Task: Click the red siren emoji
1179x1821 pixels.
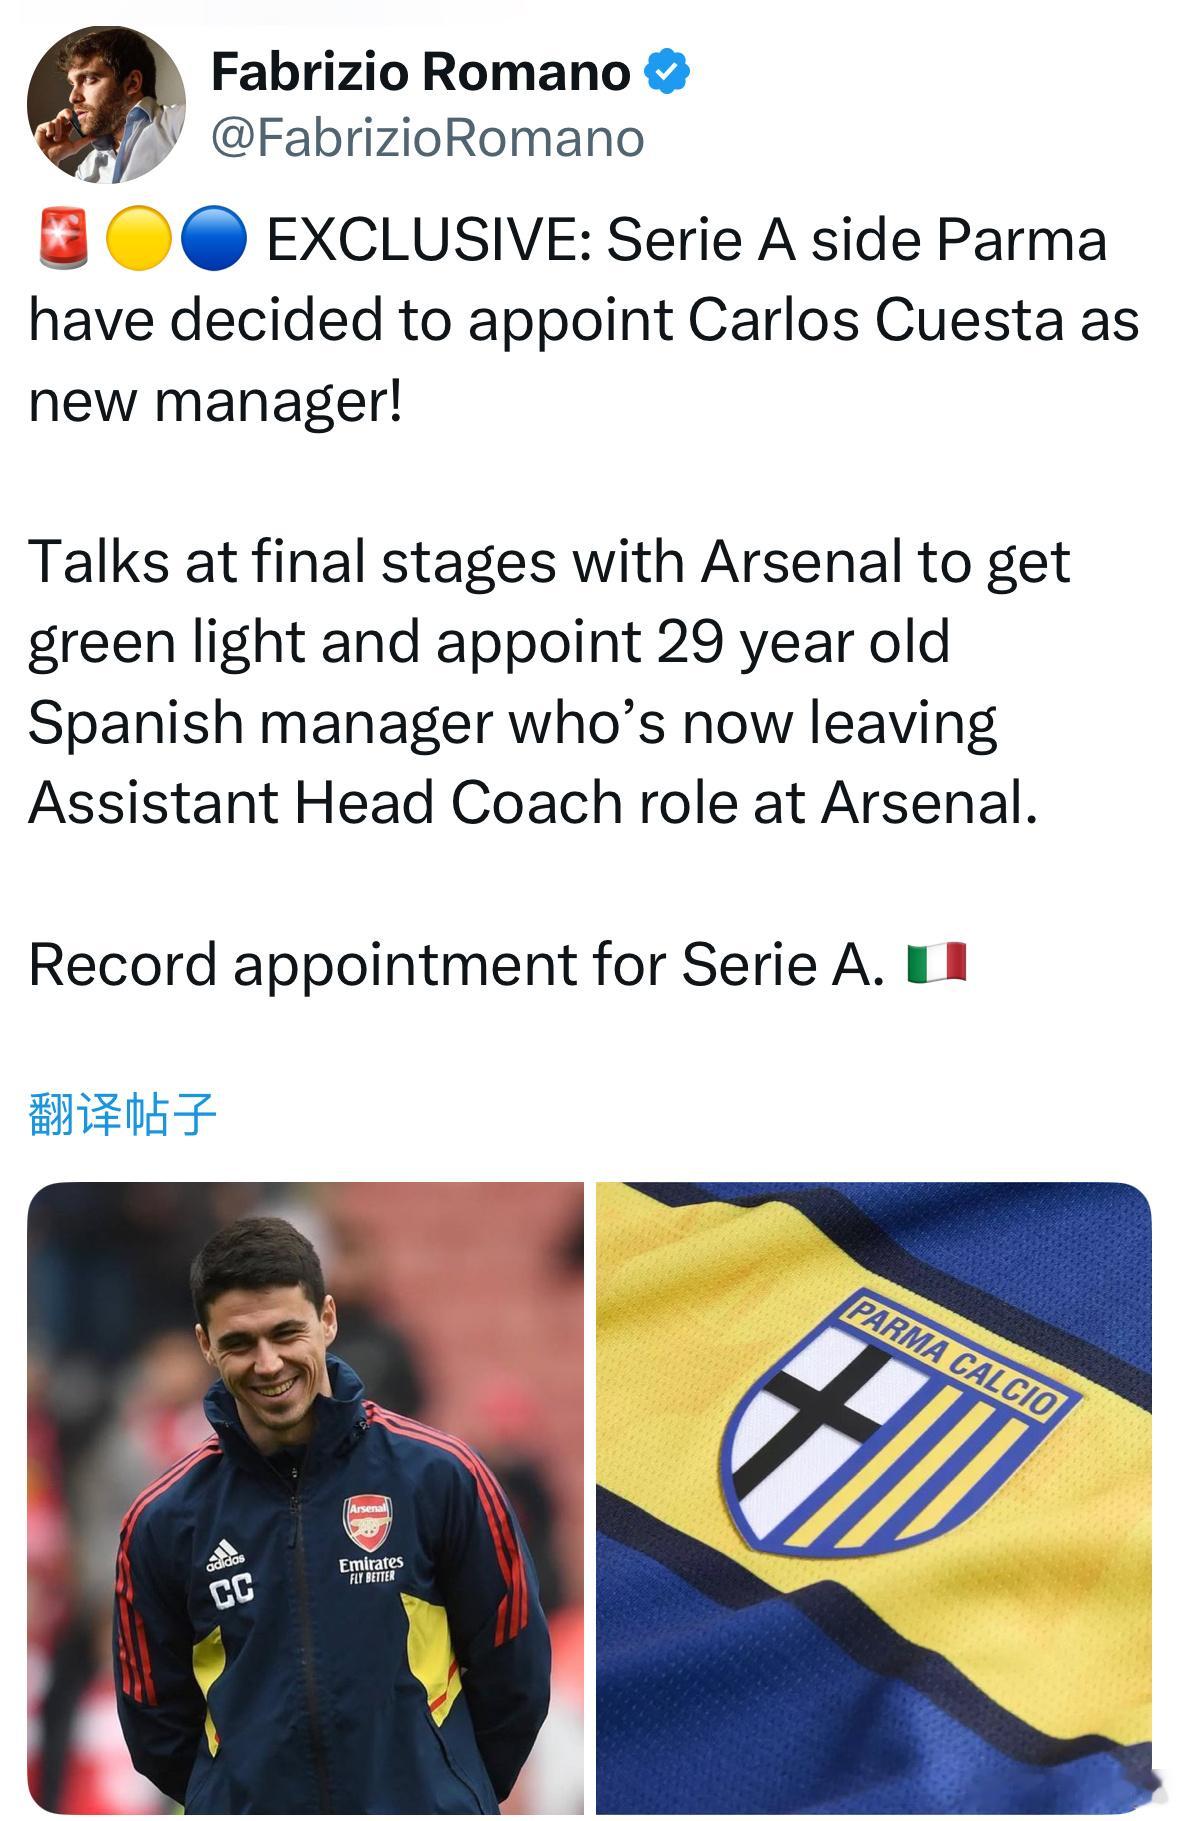Action: [x=63, y=240]
